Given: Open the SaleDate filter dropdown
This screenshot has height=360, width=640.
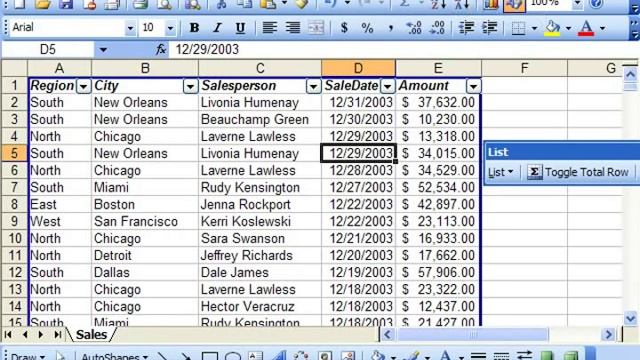Looking at the screenshot, I should (387, 86).
